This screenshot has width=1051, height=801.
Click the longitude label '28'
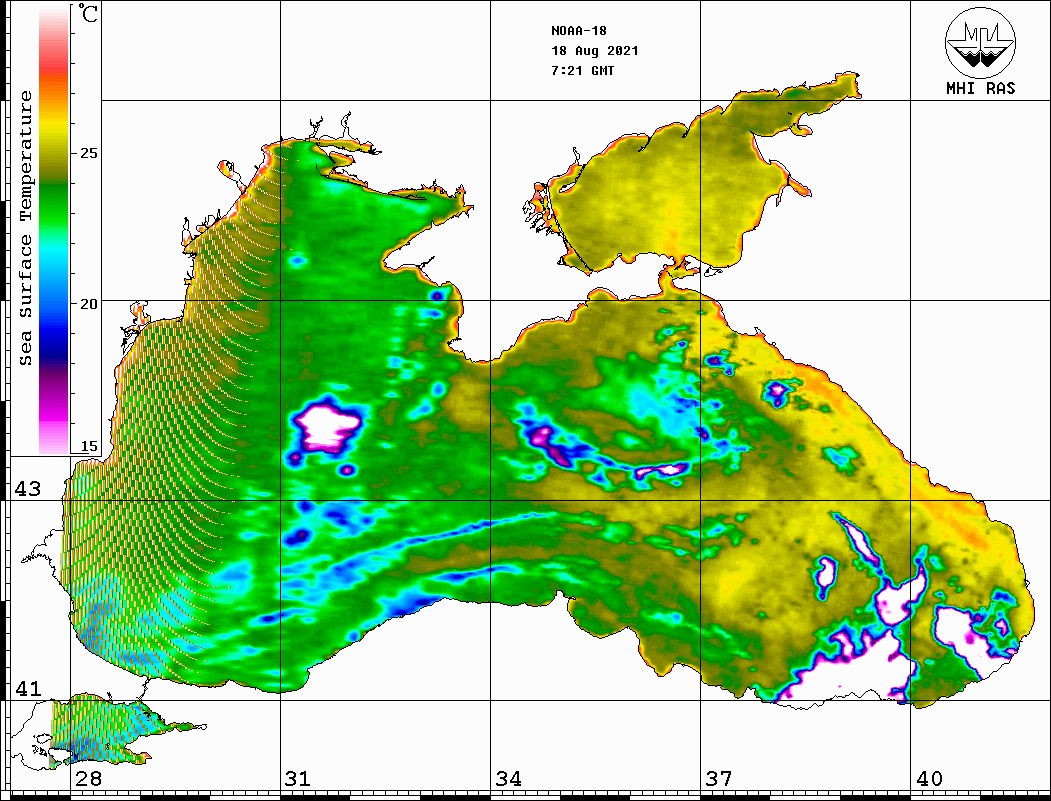pyautogui.click(x=88, y=778)
